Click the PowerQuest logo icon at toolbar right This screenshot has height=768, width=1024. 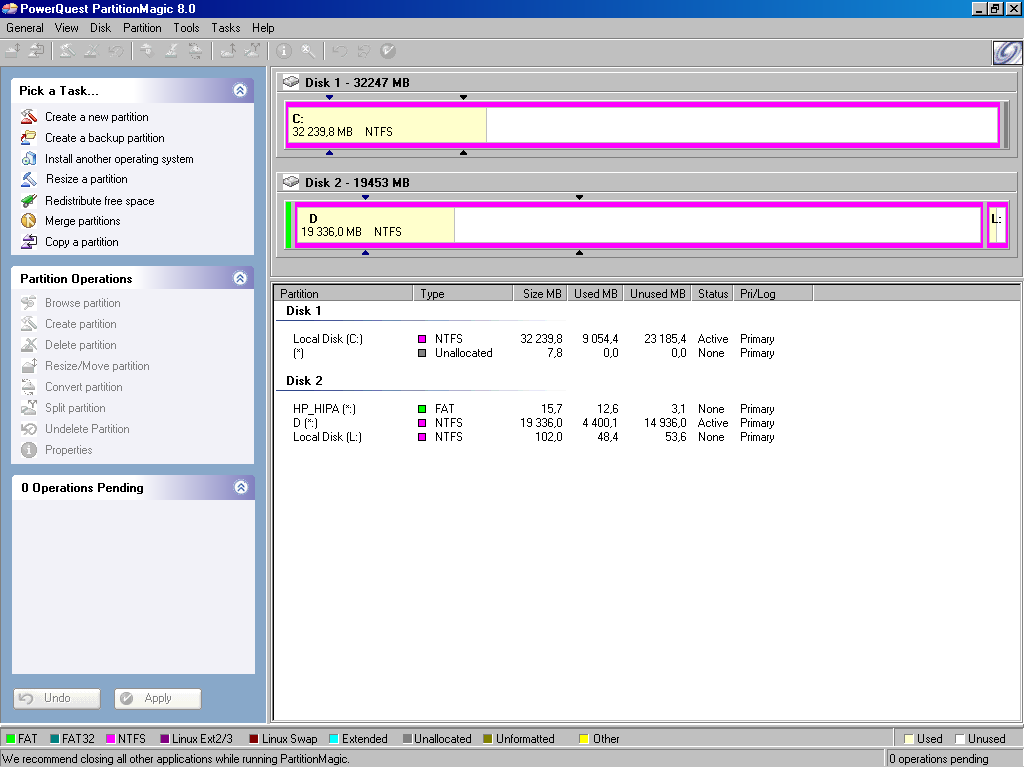point(1006,52)
